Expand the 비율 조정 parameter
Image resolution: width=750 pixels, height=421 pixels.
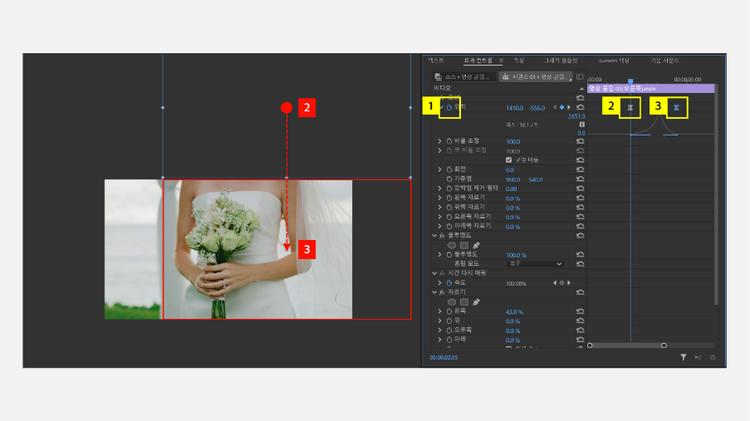tap(440, 141)
